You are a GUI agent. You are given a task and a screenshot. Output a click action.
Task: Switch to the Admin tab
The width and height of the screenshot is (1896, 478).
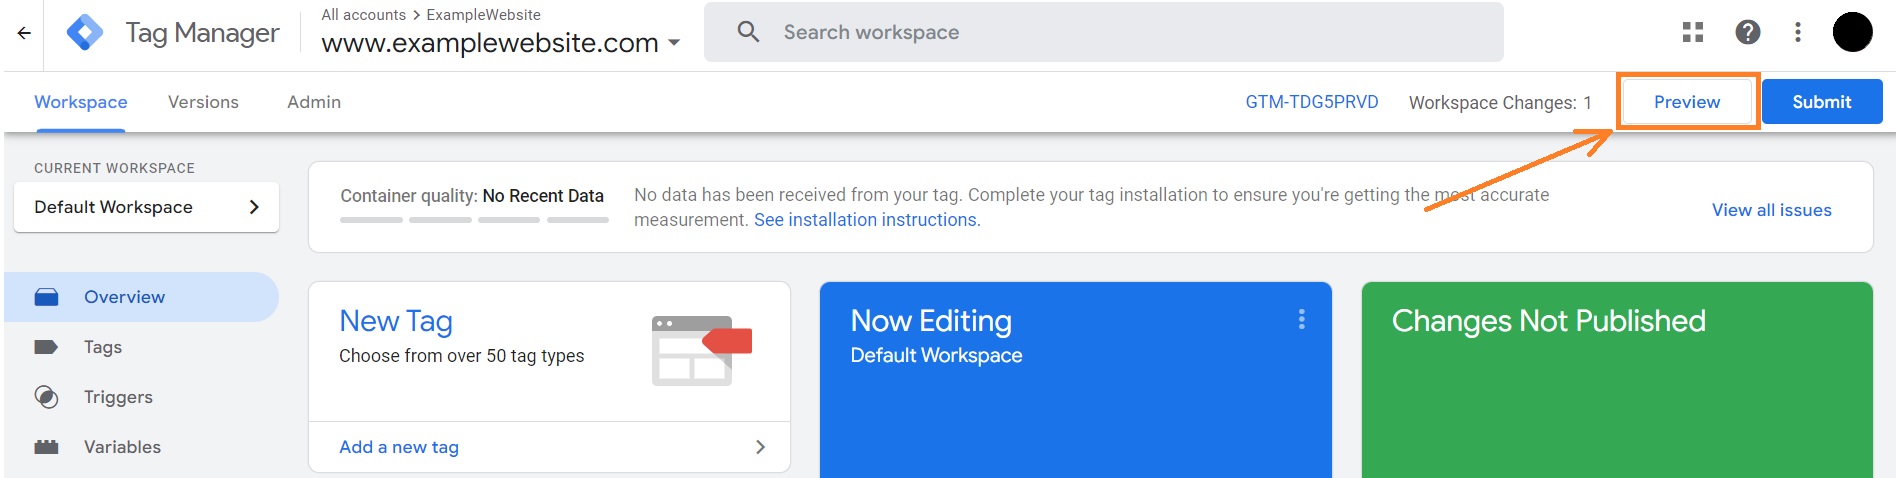point(314,102)
